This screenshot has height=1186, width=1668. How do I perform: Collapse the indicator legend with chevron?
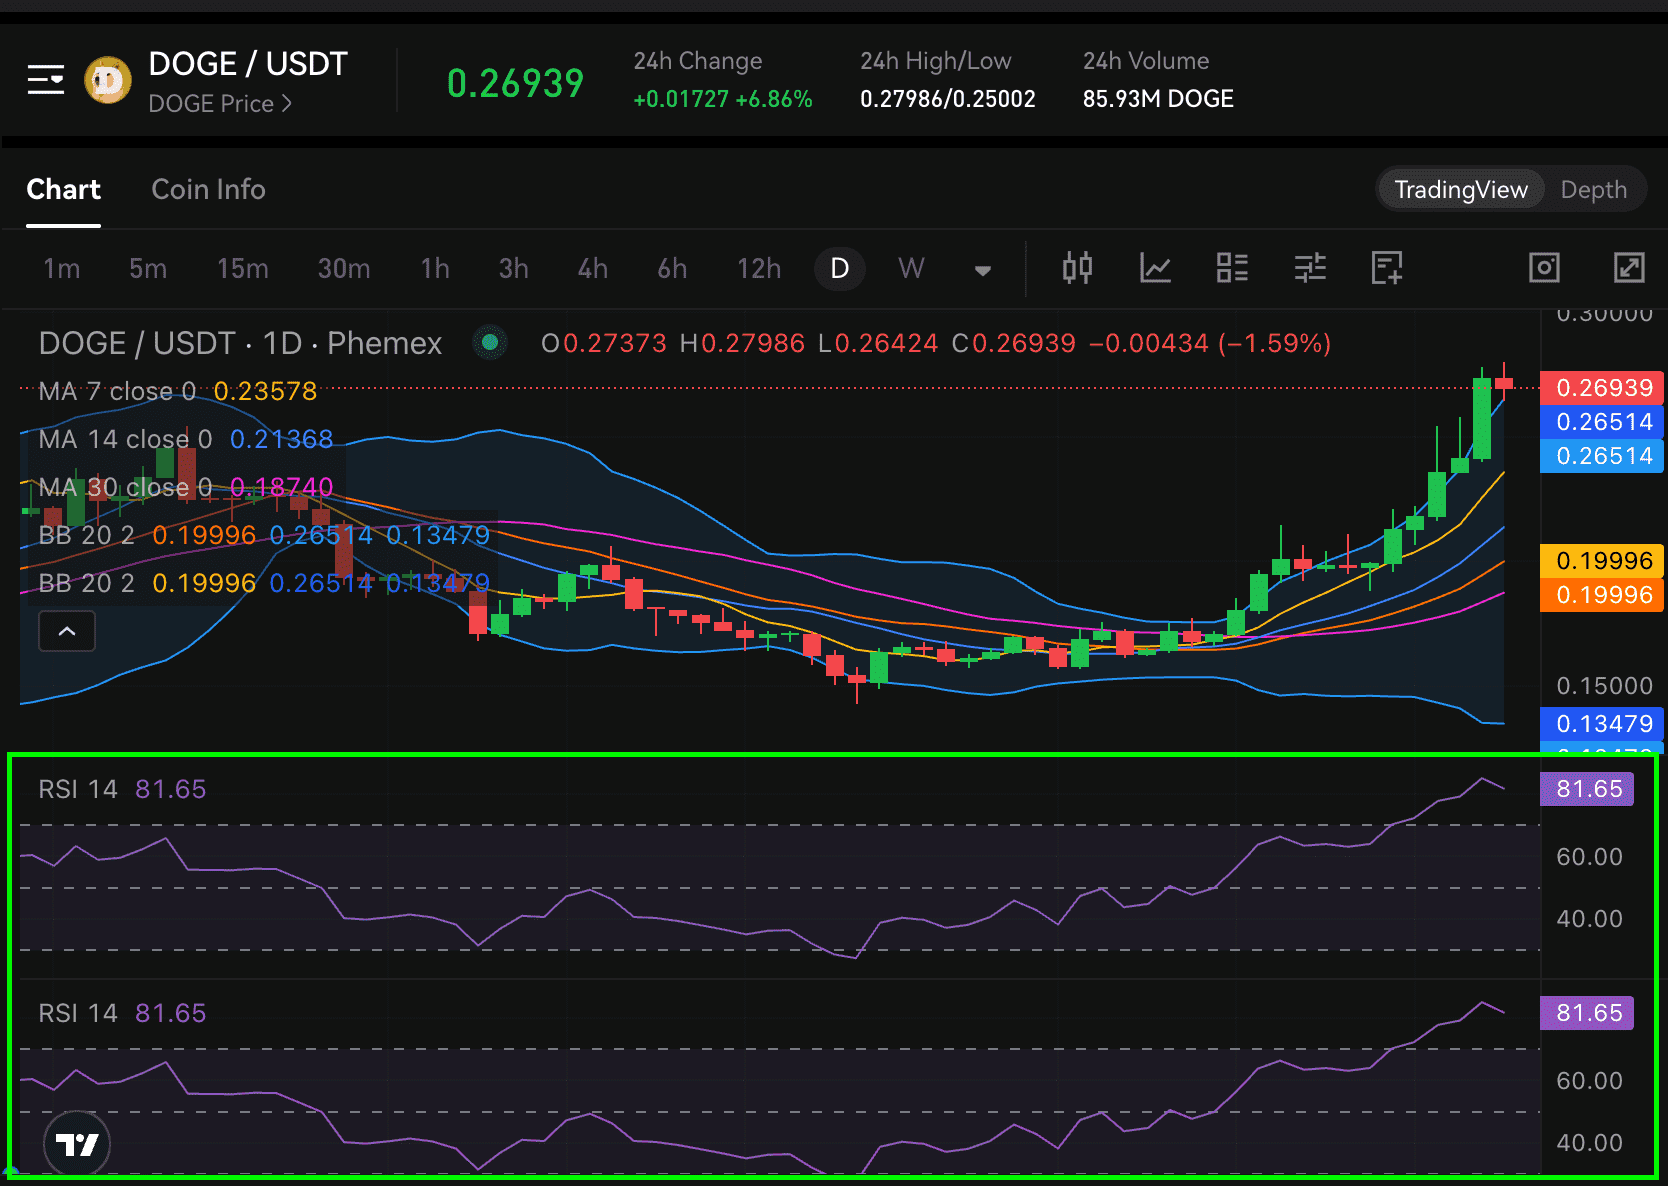coord(67,631)
